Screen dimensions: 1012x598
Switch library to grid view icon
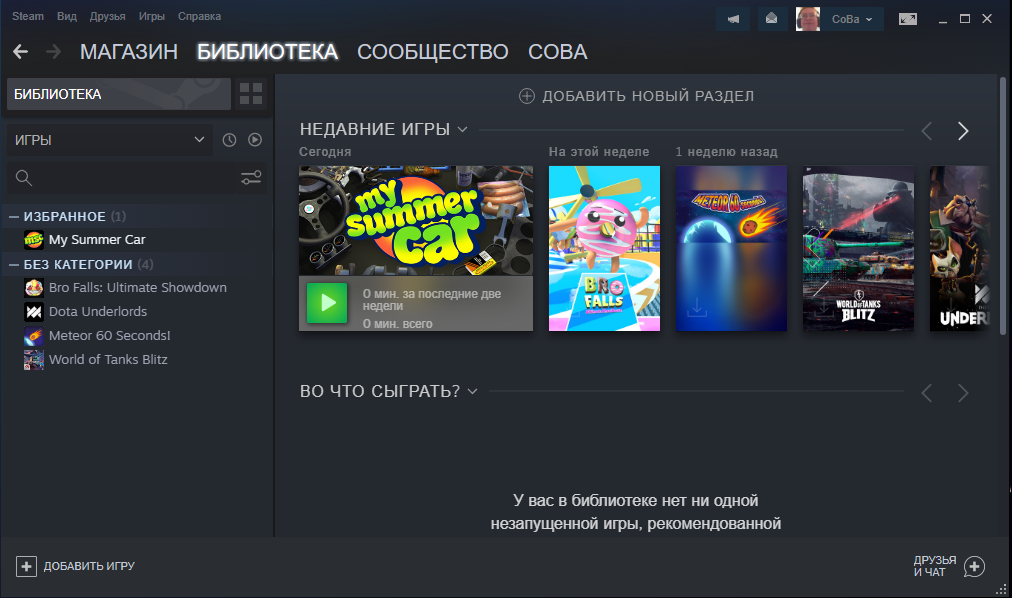250,94
